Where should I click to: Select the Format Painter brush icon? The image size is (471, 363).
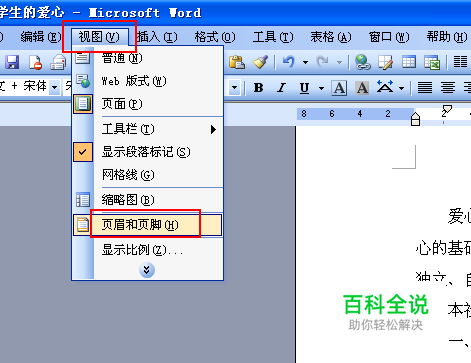[x=260, y=62]
